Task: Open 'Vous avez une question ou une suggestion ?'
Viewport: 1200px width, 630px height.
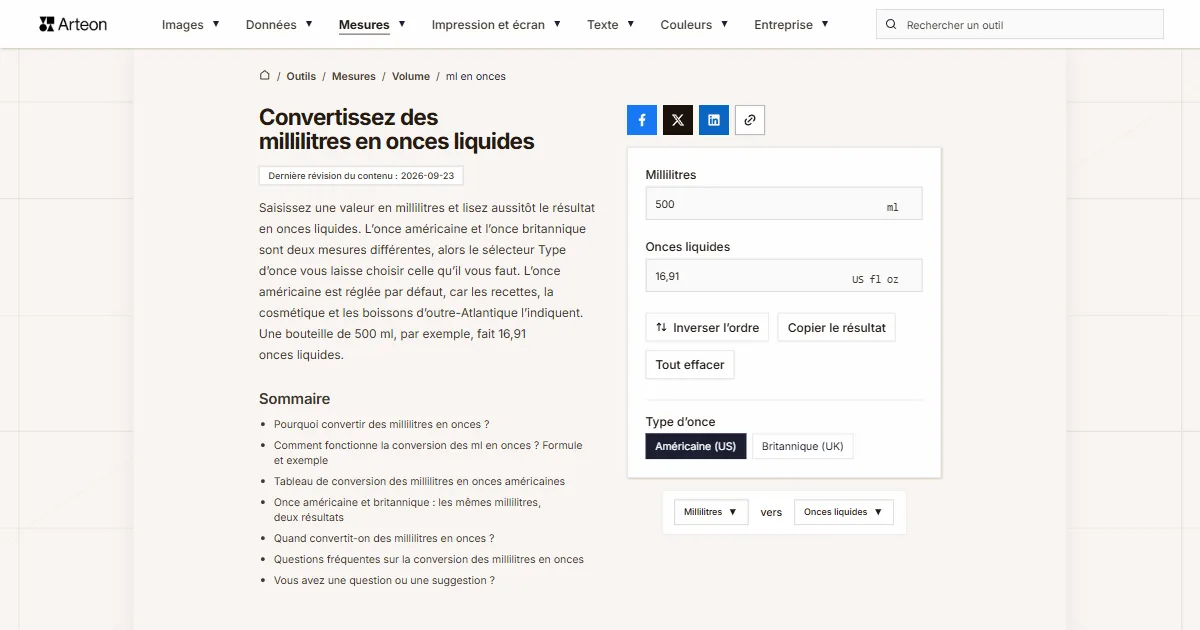Action: click(x=384, y=580)
